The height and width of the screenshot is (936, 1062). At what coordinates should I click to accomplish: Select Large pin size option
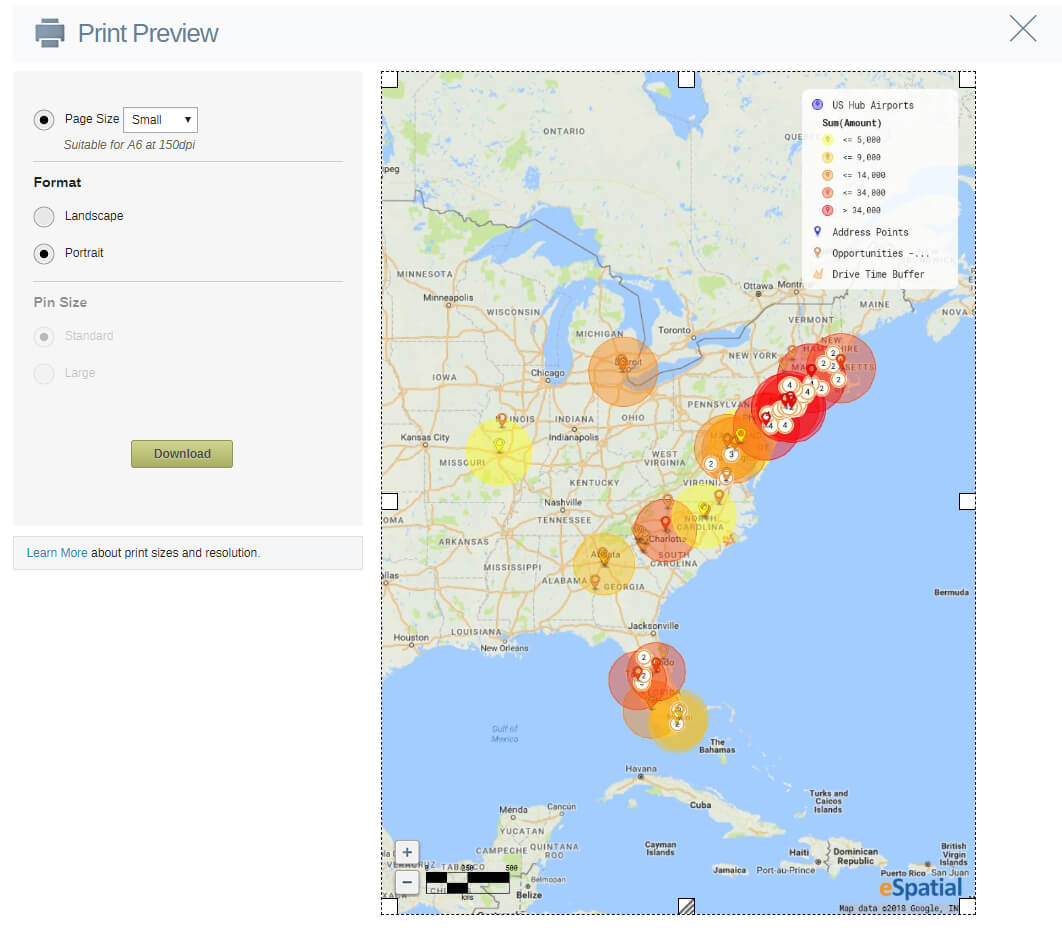pyautogui.click(x=44, y=373)
